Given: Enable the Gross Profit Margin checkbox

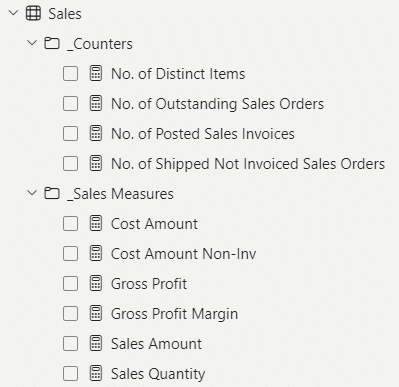Looking at the screenshot, I should point(70,314).
